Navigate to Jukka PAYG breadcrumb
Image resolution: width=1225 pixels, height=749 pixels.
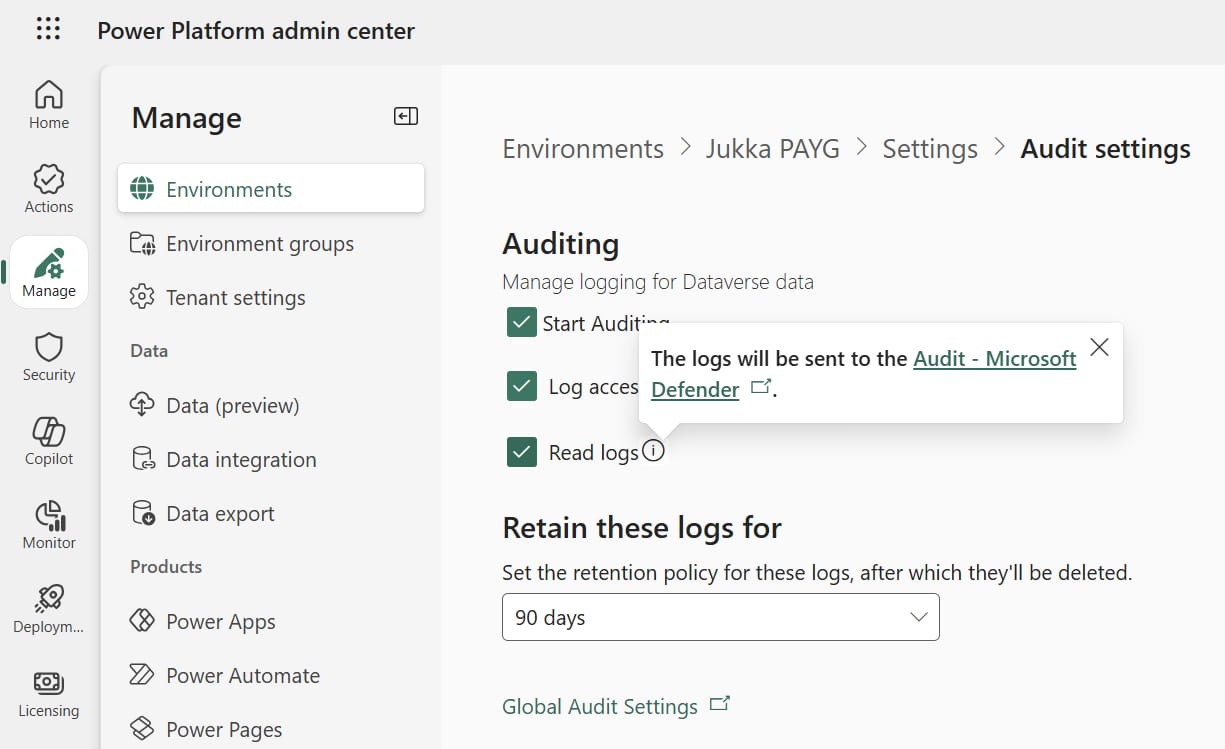(x=772, y=149)
